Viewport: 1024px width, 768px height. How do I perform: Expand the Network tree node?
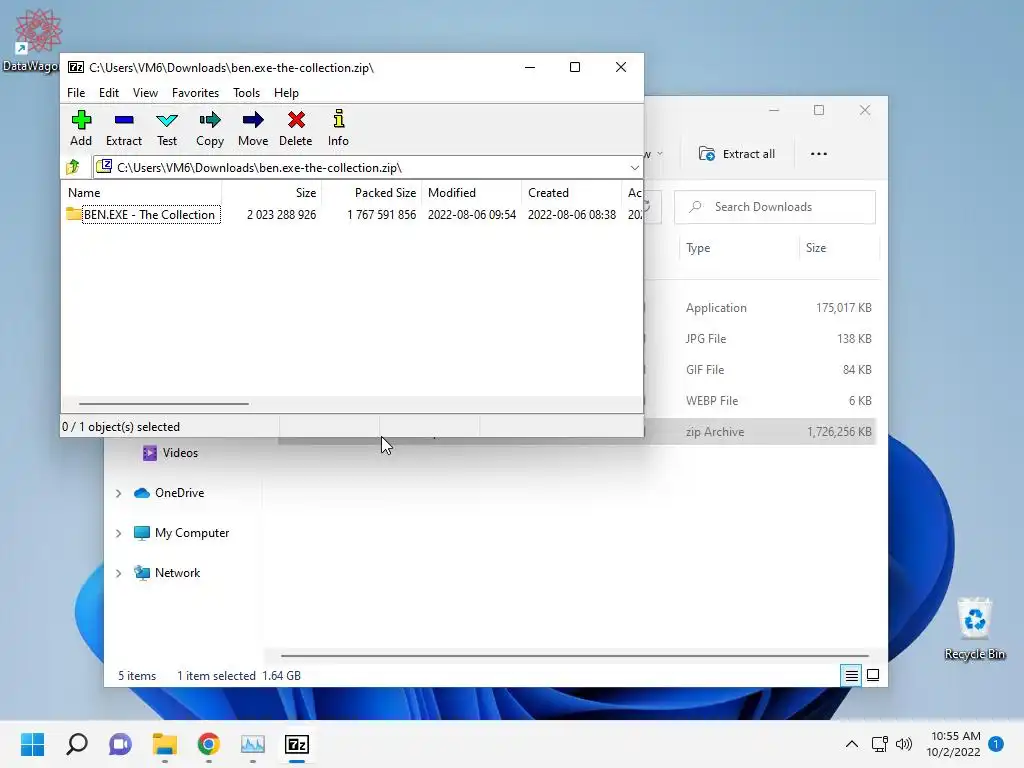tap(118, 573)
